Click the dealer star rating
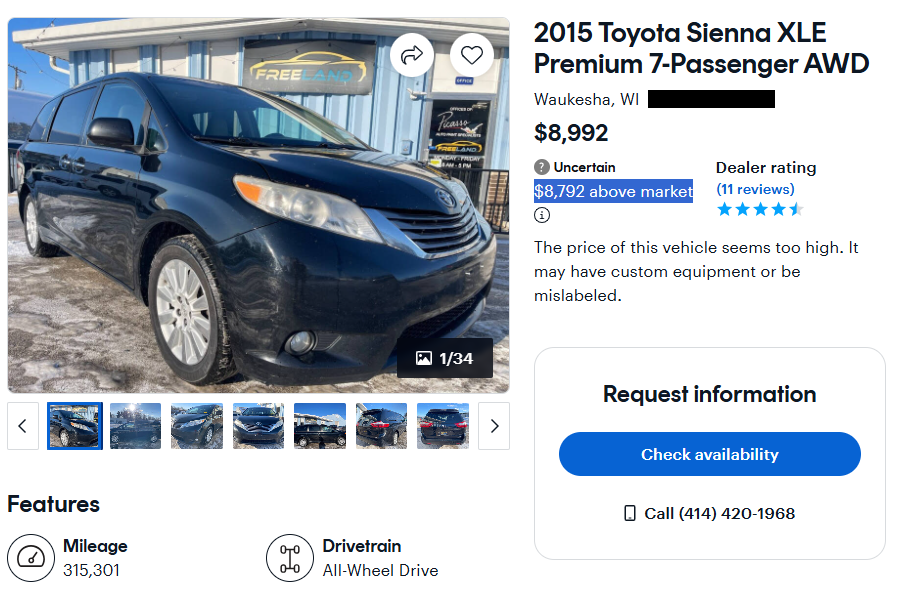 click(x=760, y=210)
